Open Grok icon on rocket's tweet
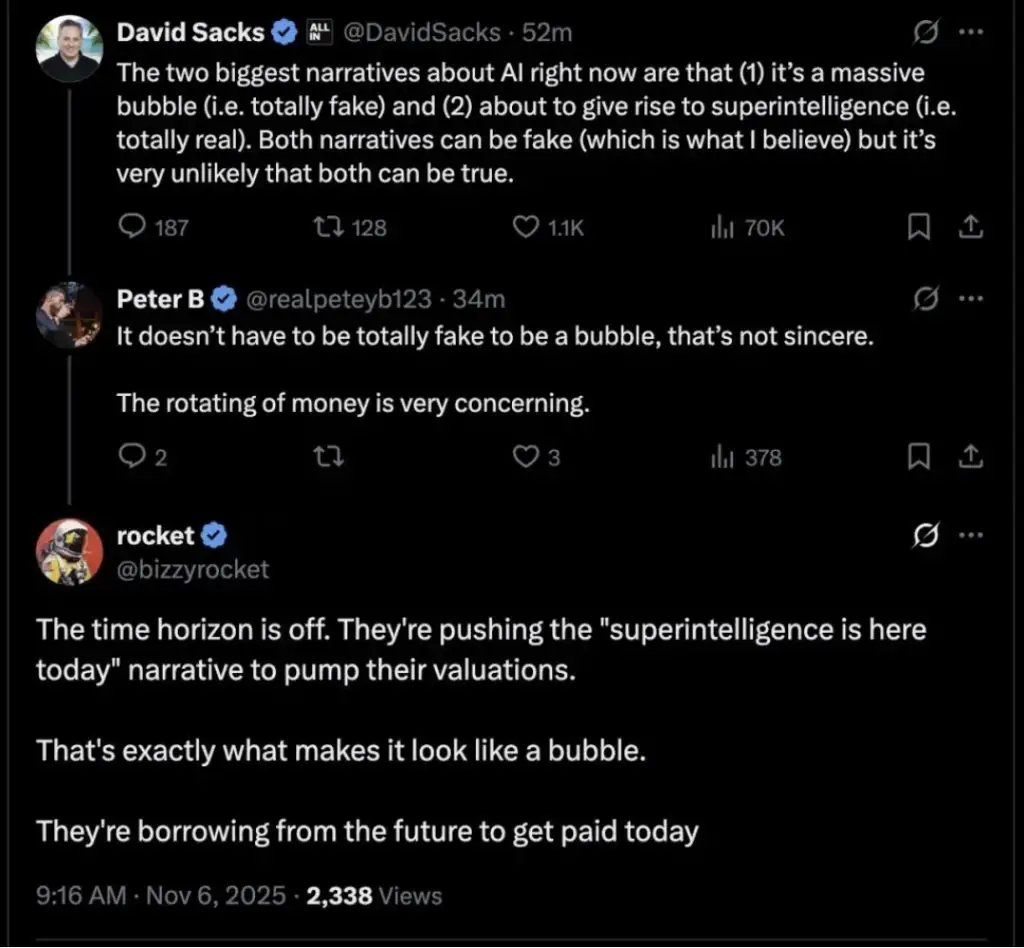1024x948 pixels. coord(926,536)
